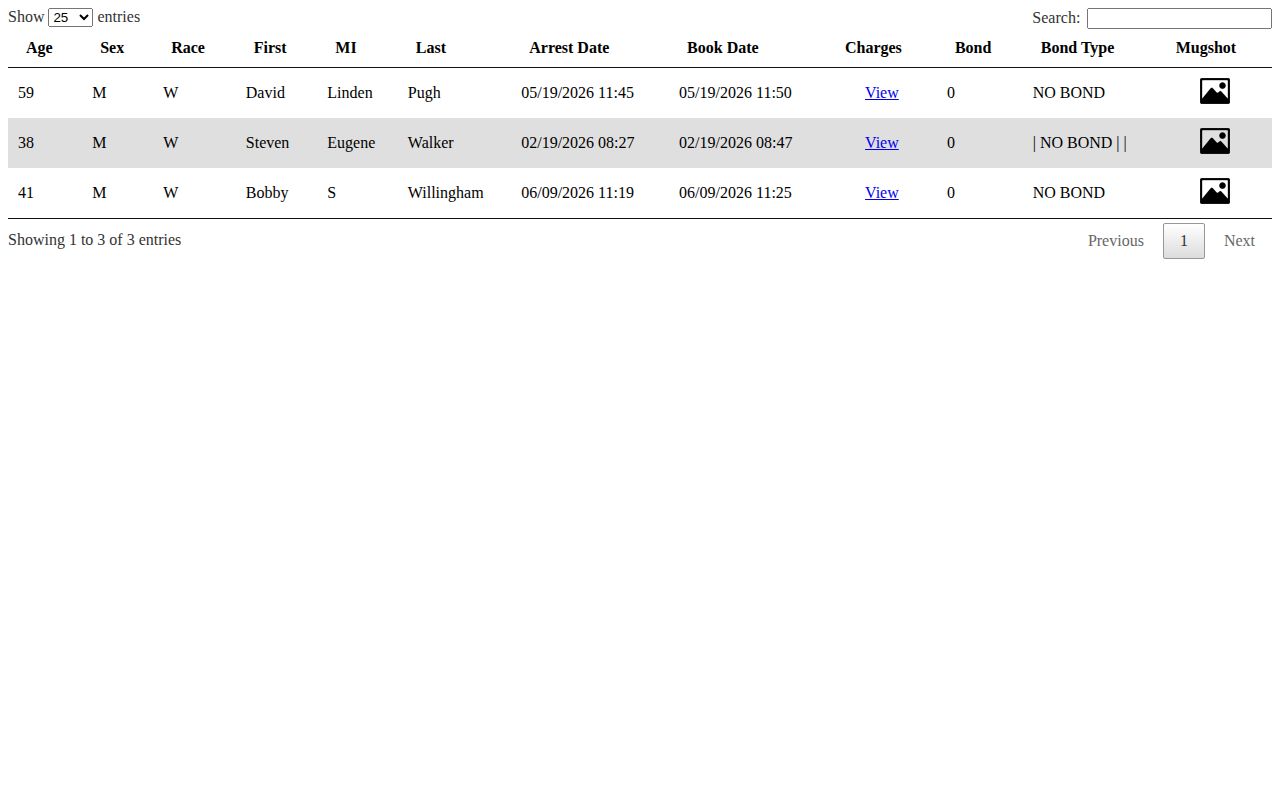
Task: Select arrest date 06/09/2026 11:19
Action: coord(577,193)
